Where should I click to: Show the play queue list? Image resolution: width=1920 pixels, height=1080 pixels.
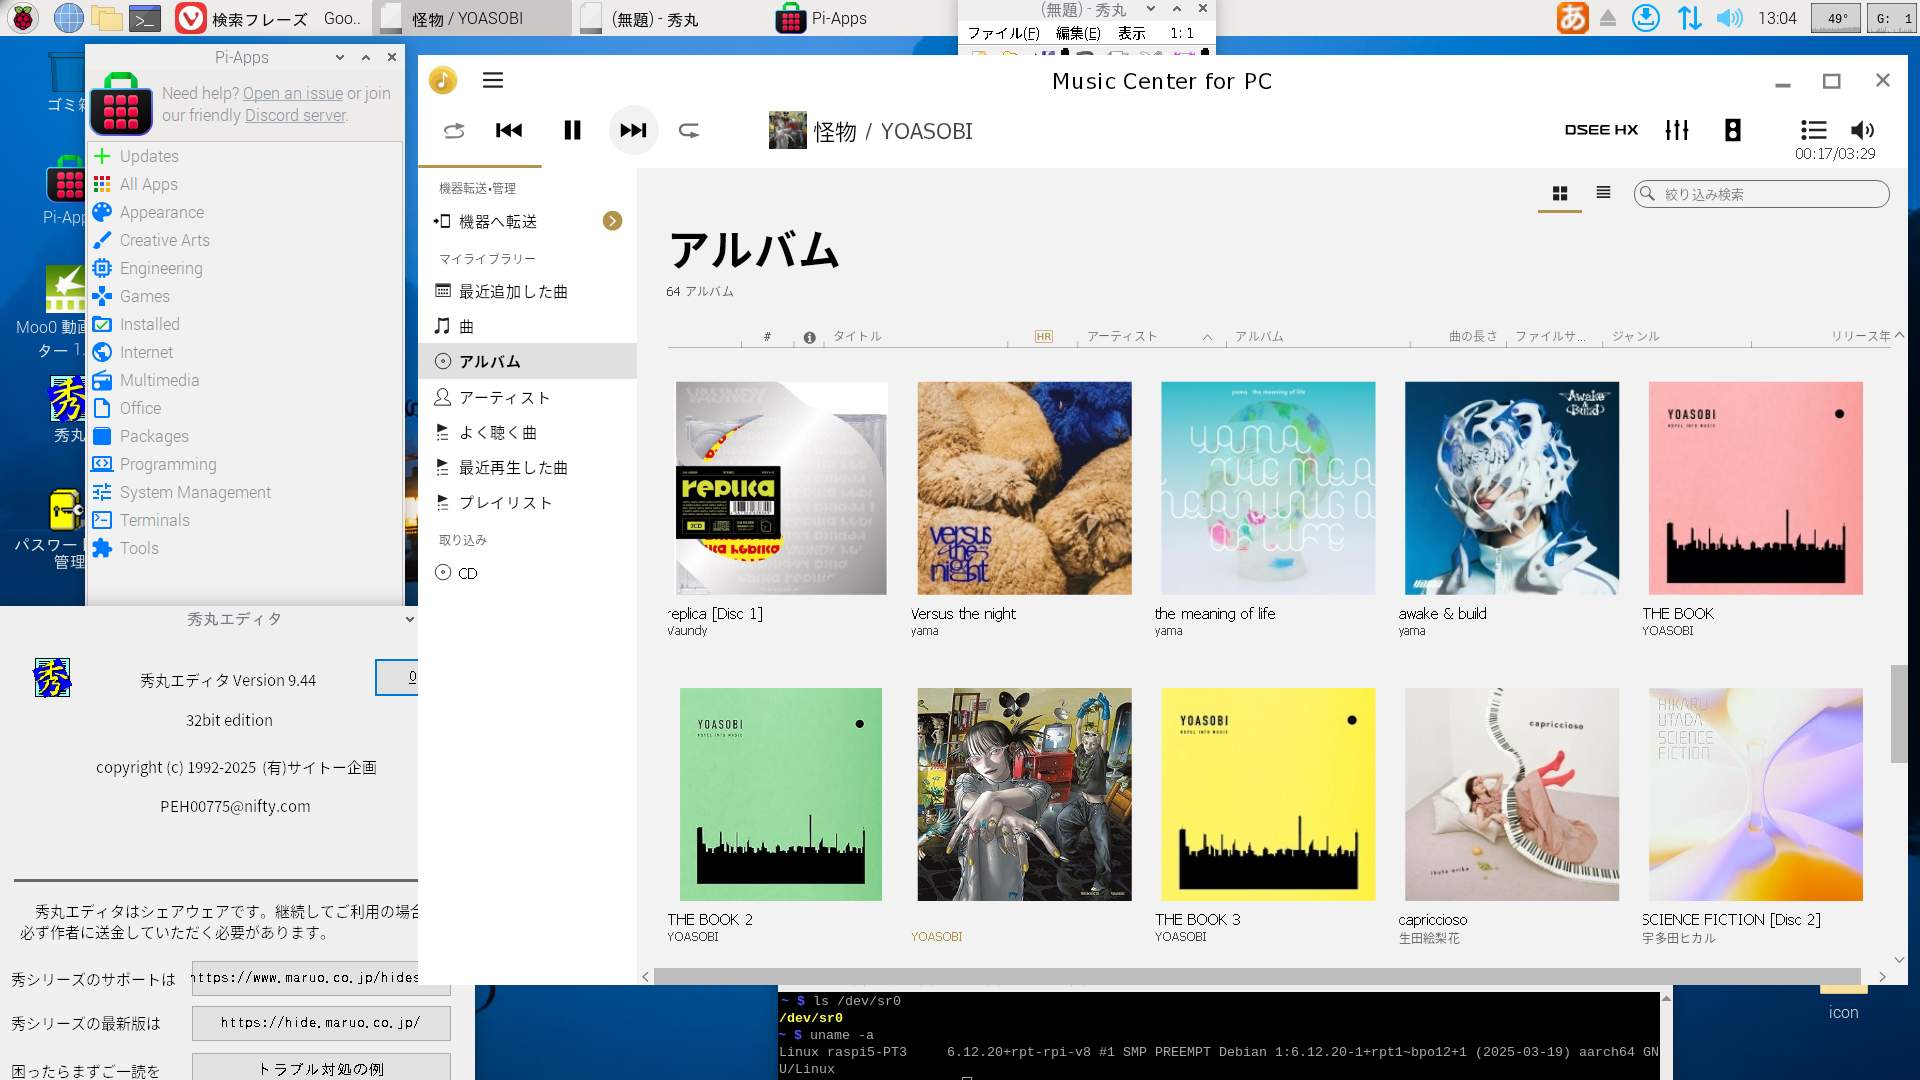[1813, 130]
